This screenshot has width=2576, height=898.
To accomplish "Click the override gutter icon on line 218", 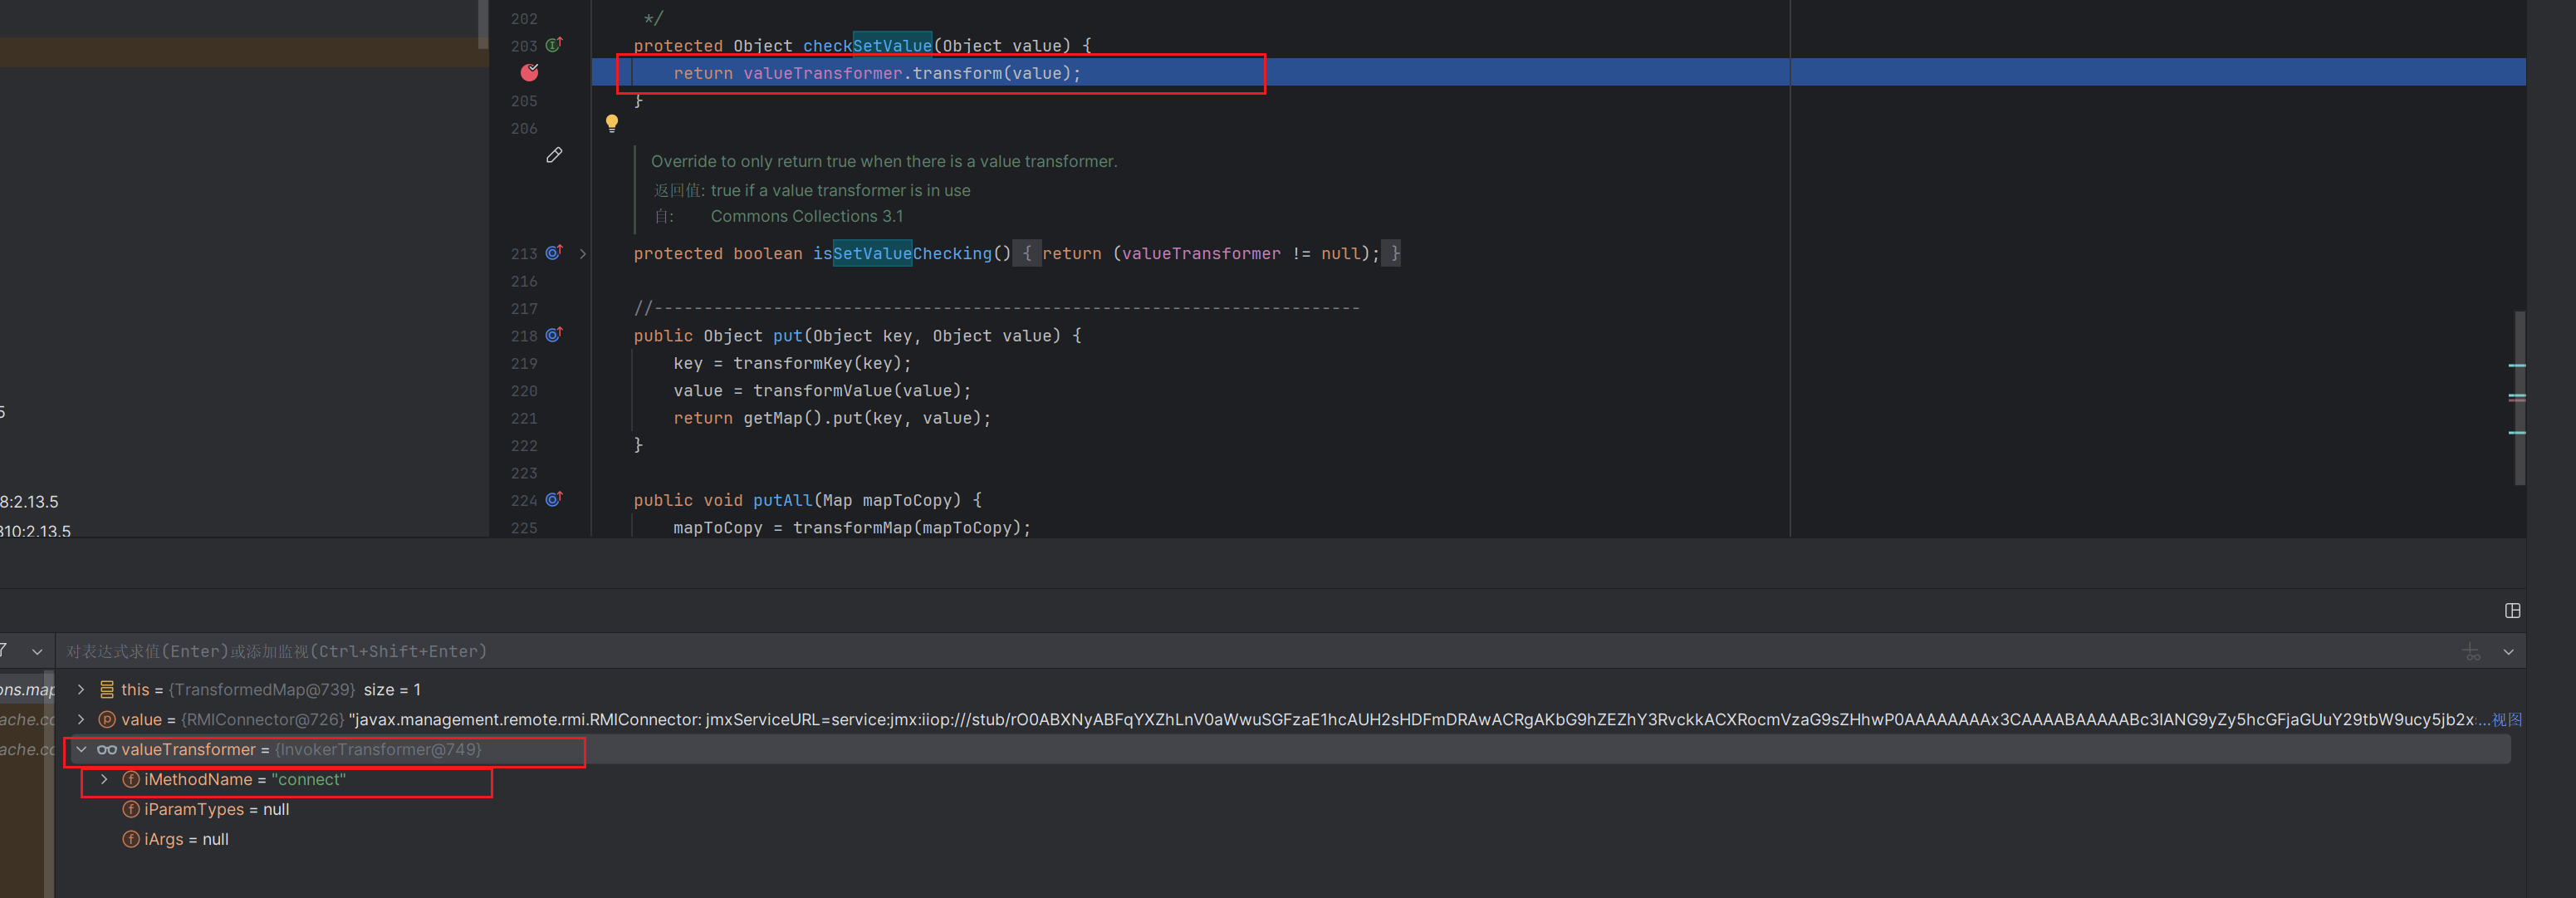I will 554,335.
